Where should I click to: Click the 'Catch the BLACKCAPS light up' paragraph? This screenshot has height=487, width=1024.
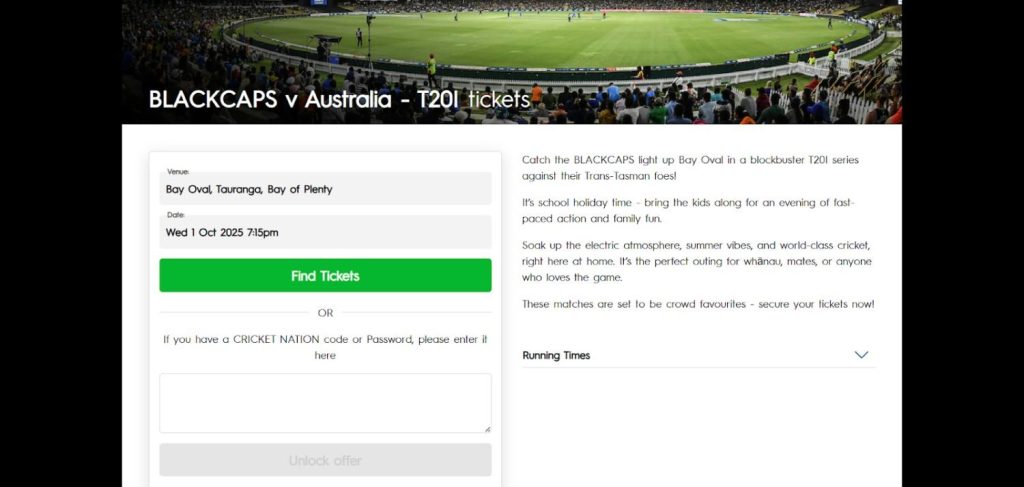(690, 168)
